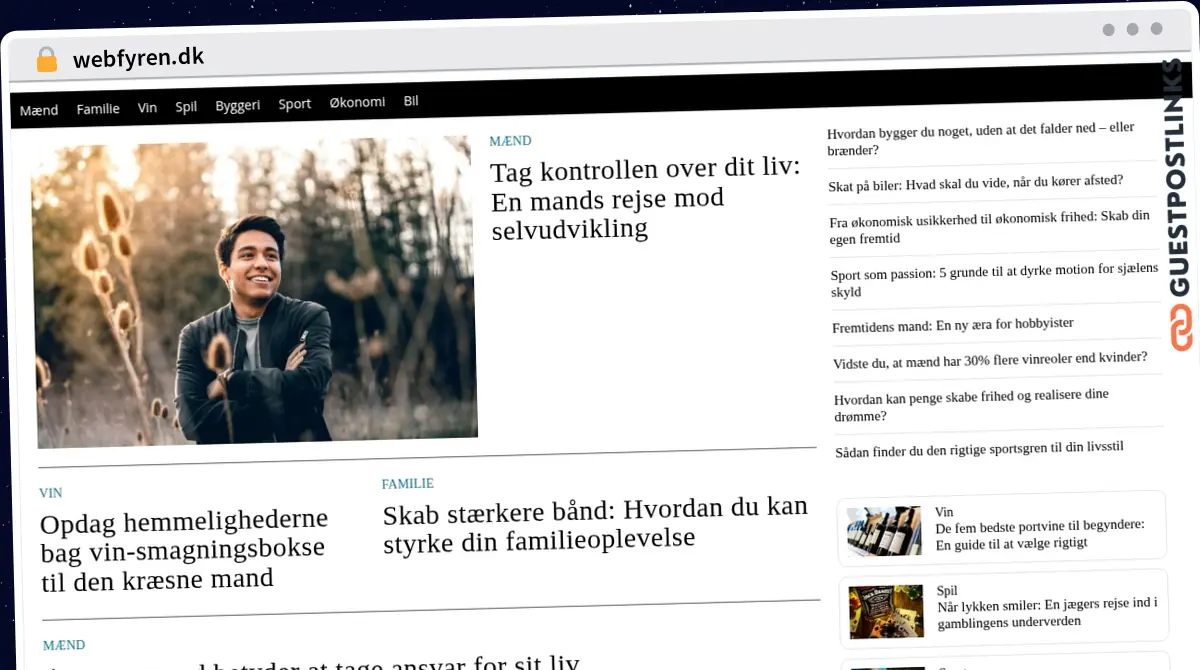The width and height of the screenshot is (1200, 670).
Task: Open 'Fra økonomisk usikkerhed' sidebar article
Action: click(990, 226)
